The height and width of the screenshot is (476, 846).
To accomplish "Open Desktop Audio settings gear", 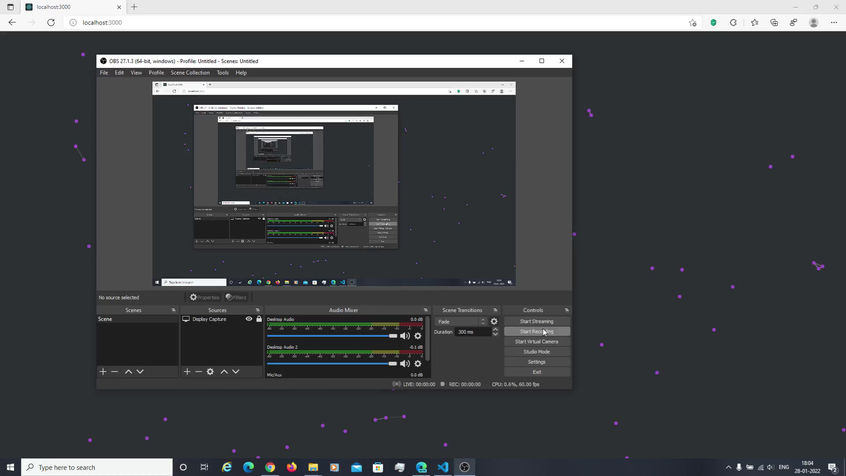I will [418, 336].
